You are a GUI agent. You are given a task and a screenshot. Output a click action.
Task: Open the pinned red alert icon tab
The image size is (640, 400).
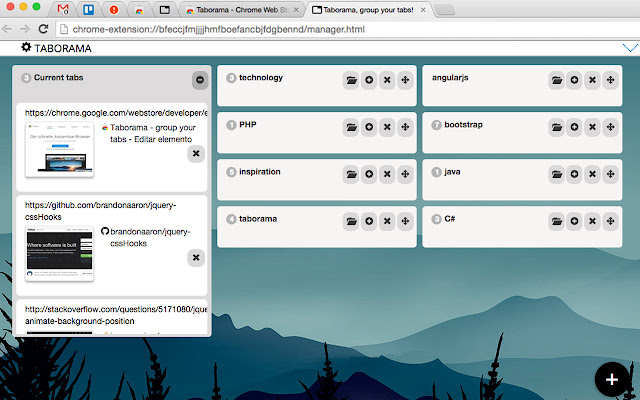coord(114,9)
